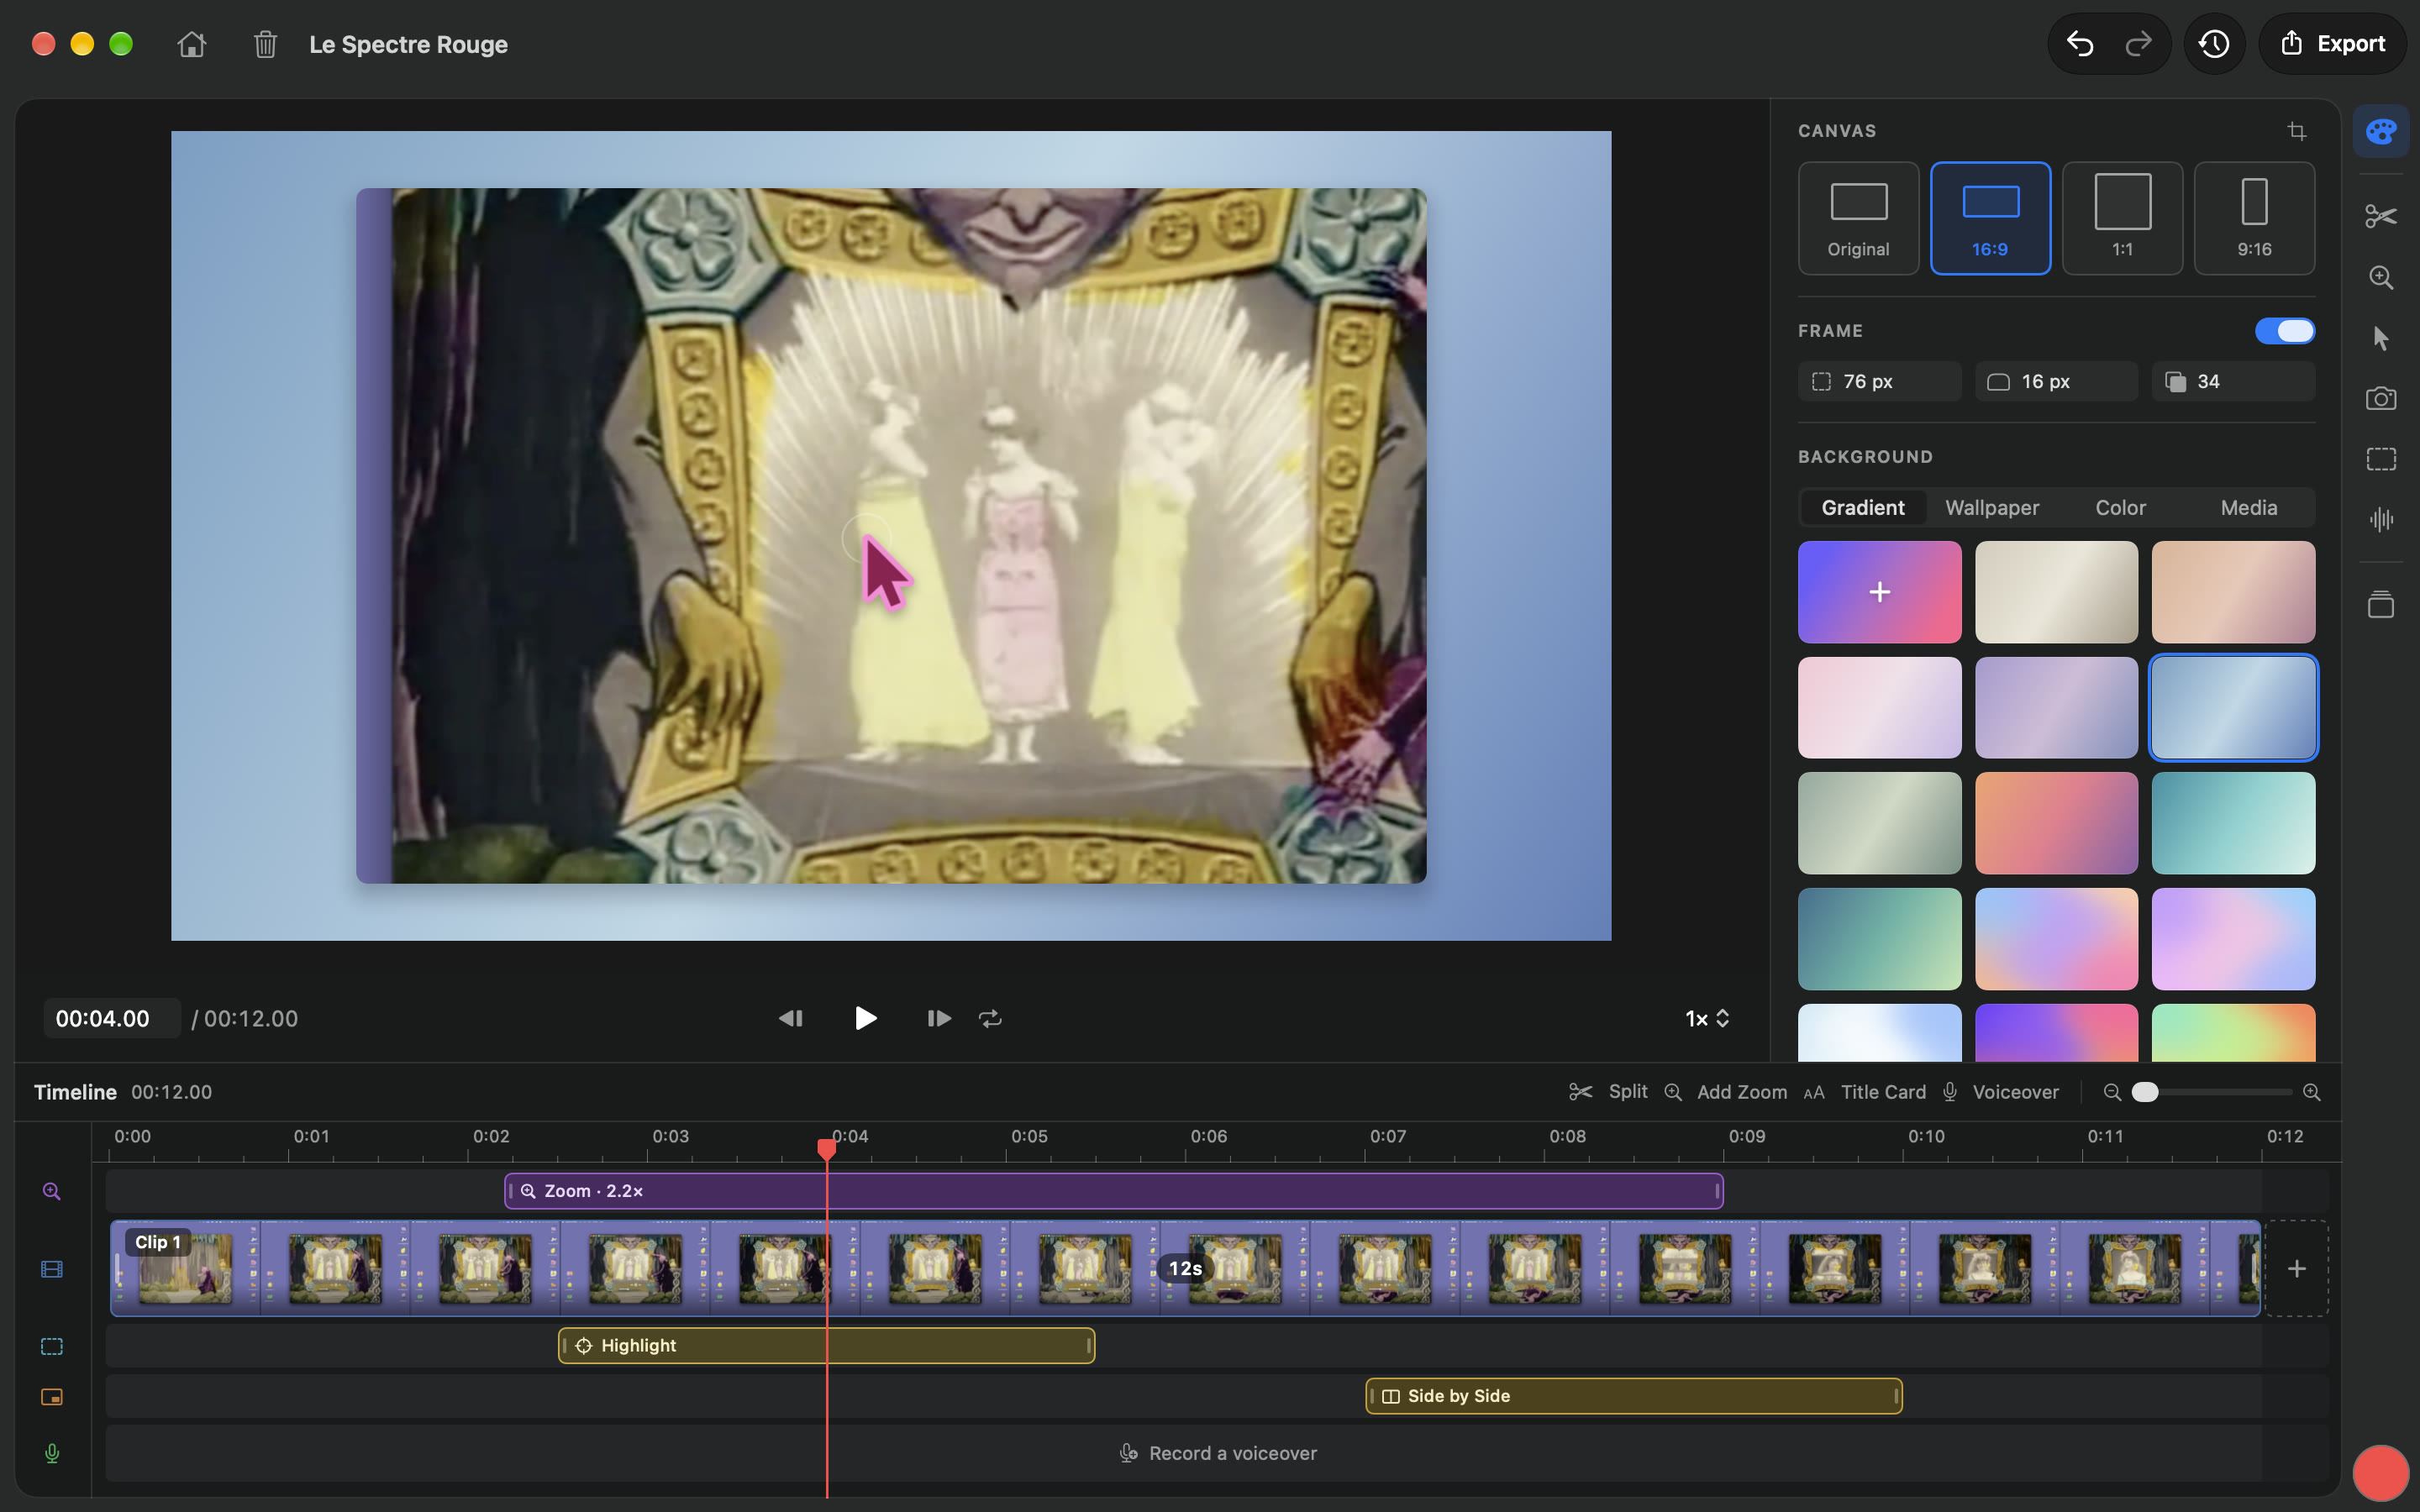This screenshot has height=1512, width=2420.
Task: Select the 9:16 canvas ratio
Action: pyautogui.click(x=2254, y=218)
